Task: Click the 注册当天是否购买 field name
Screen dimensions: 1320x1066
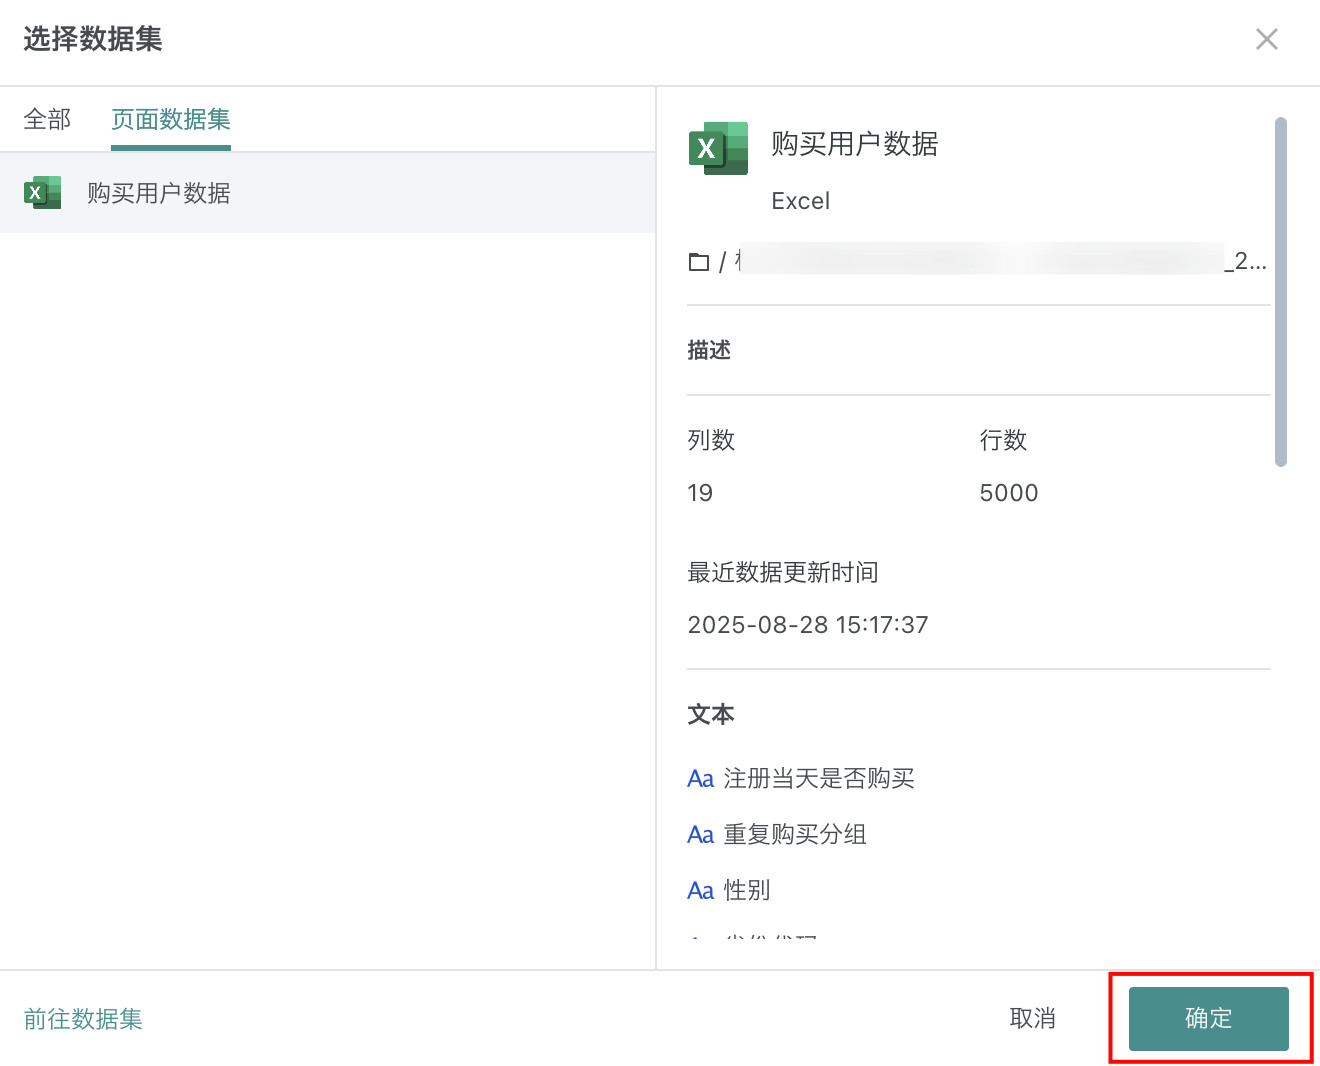Action: click(x=819, y=779)
